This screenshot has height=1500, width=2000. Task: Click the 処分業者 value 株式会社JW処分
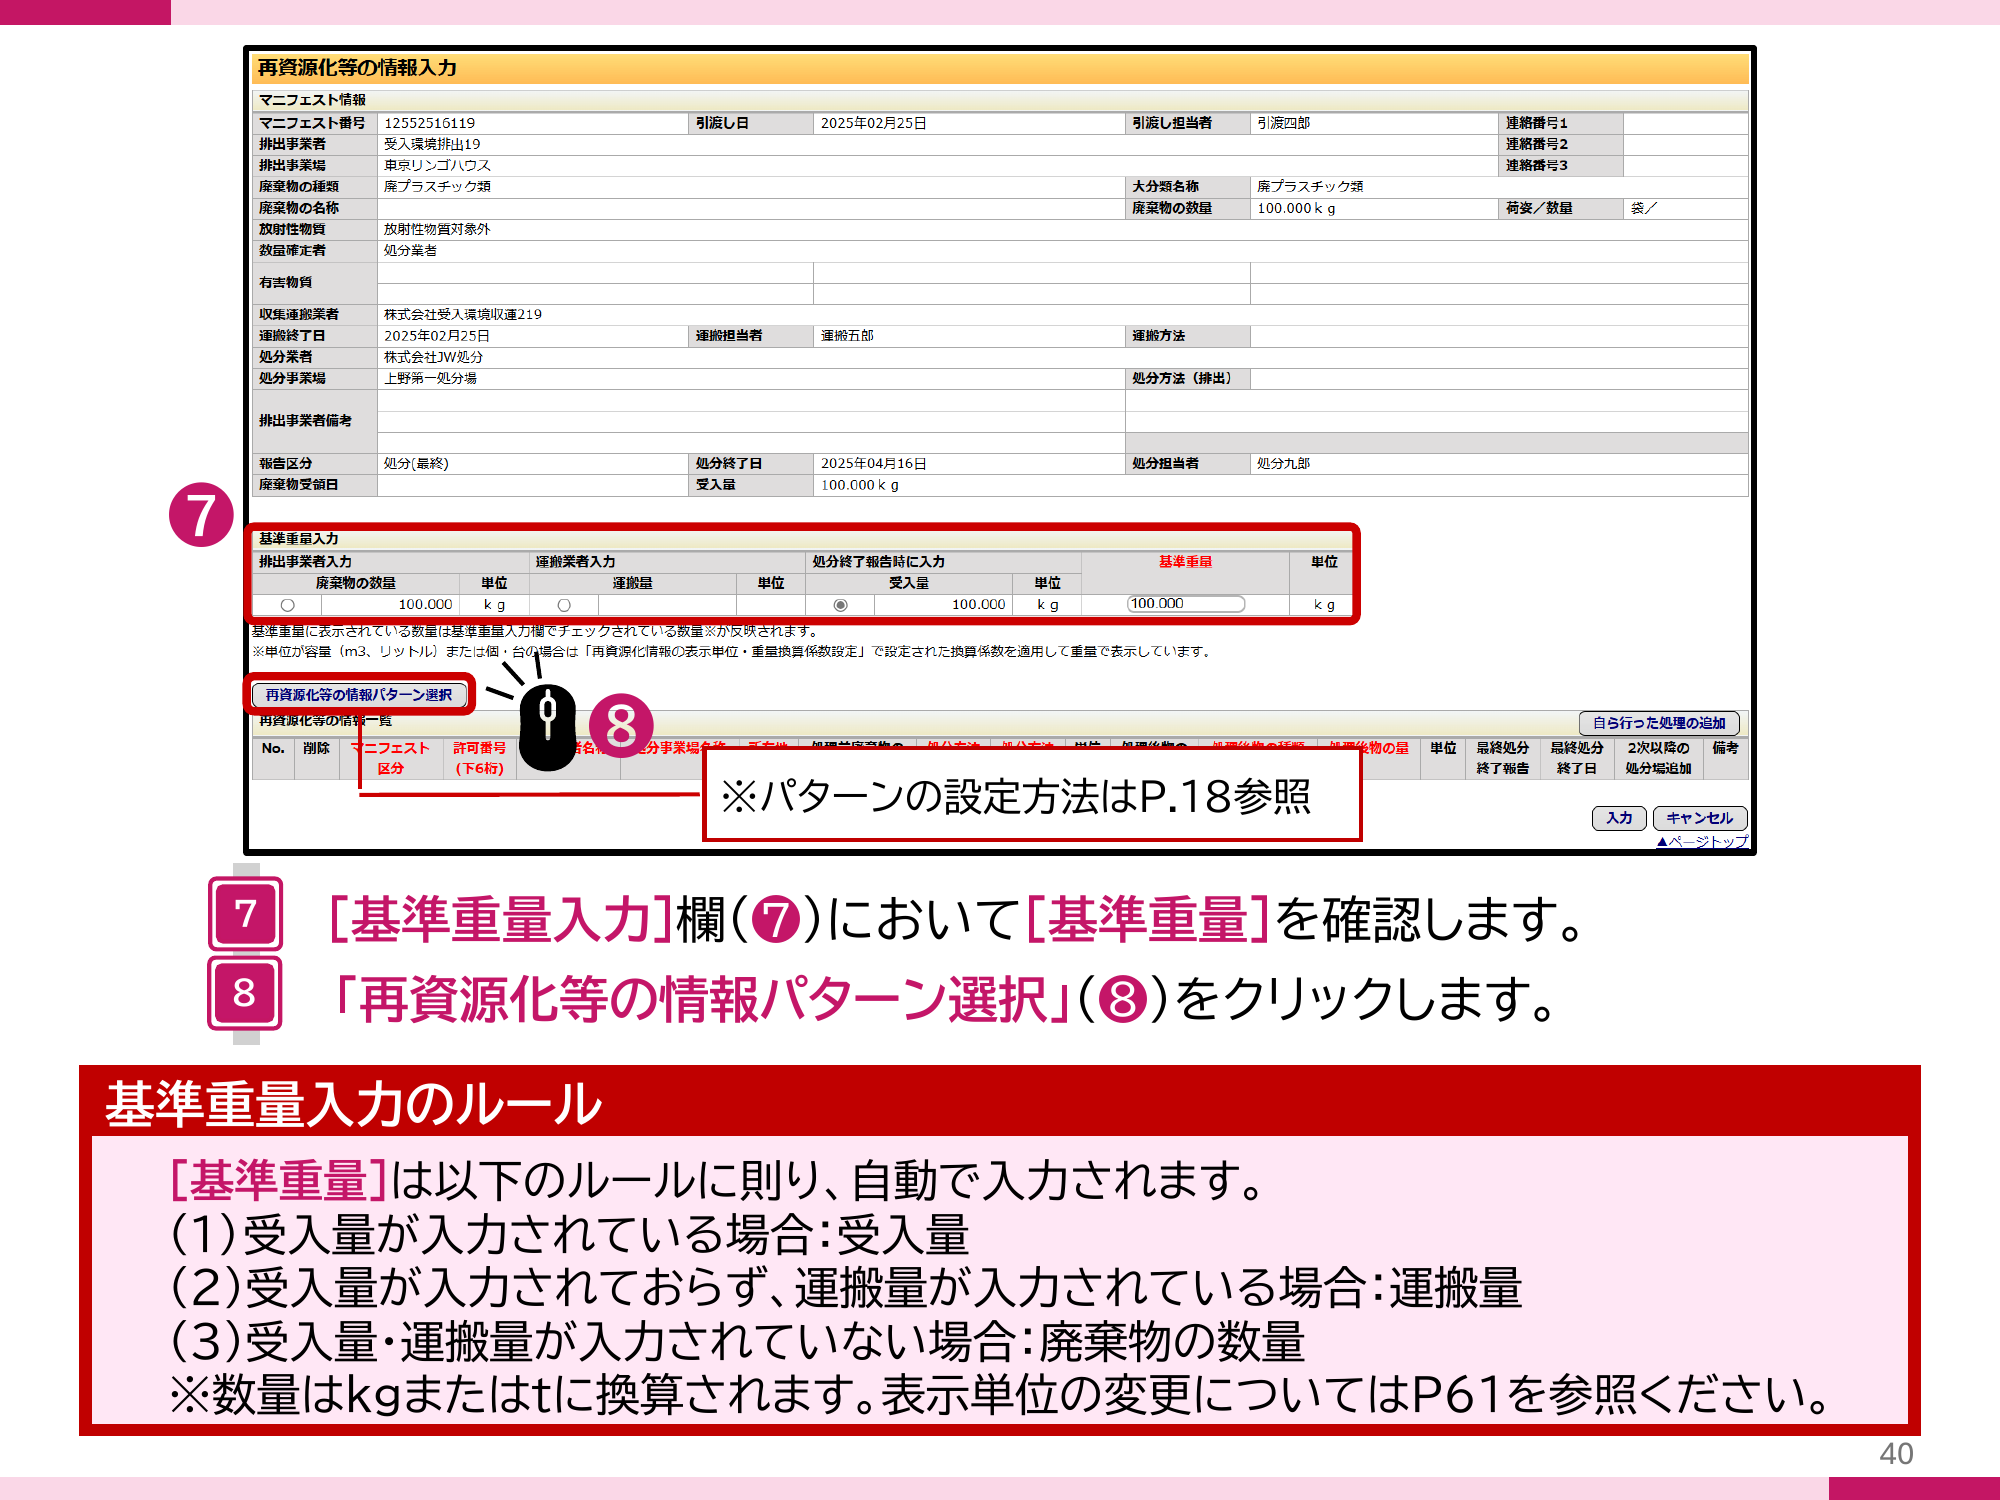tap(433, 357)
